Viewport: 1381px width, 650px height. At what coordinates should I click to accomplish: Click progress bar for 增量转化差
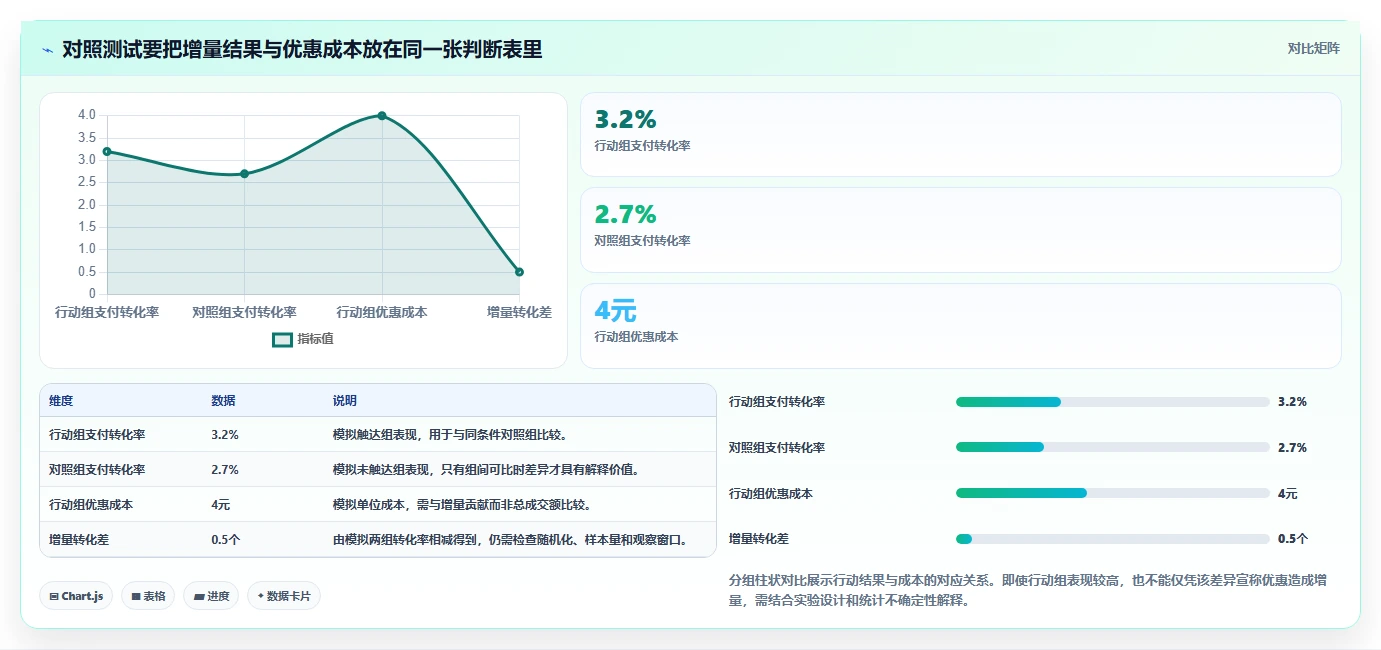[x=1113, y=539]
